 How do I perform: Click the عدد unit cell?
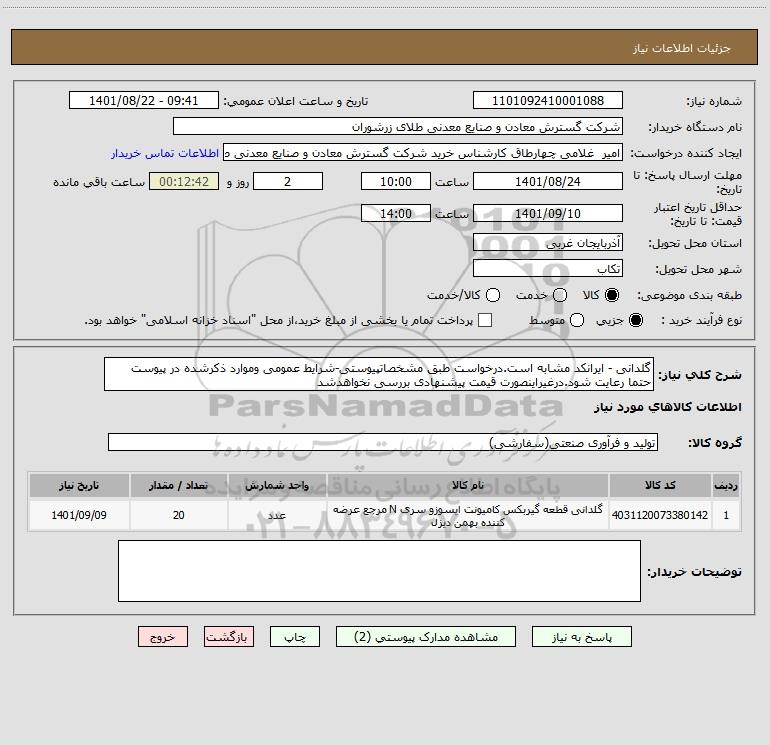(x=277, y=515)
